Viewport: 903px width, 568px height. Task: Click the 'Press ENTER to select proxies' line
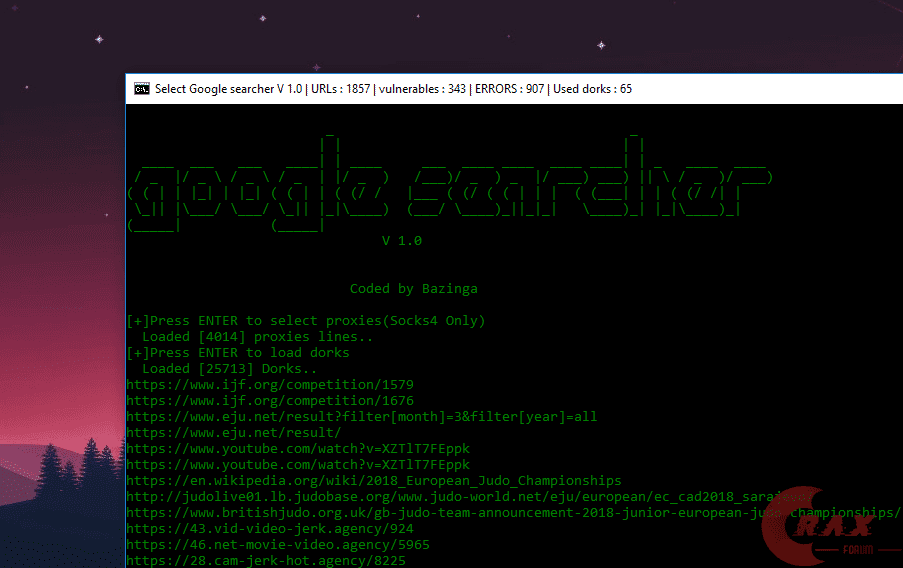pyautogui.click(x=306, y=321)
